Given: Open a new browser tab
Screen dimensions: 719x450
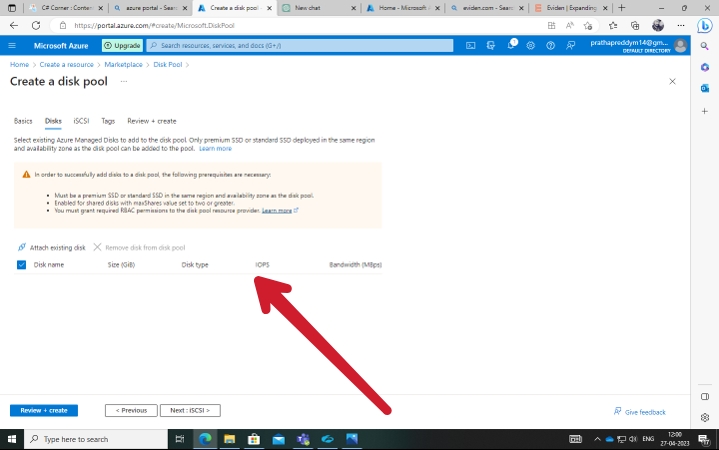Looking at the screenshot, I should (x=622, y=8).
